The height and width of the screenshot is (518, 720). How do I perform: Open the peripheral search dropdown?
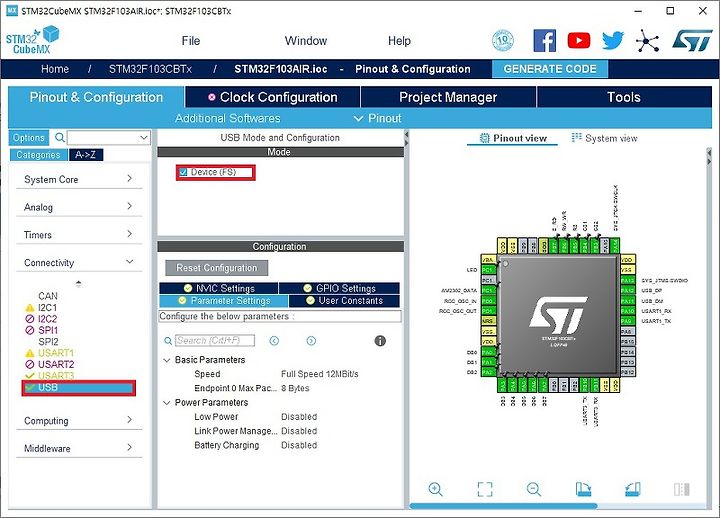coord(144,137)
